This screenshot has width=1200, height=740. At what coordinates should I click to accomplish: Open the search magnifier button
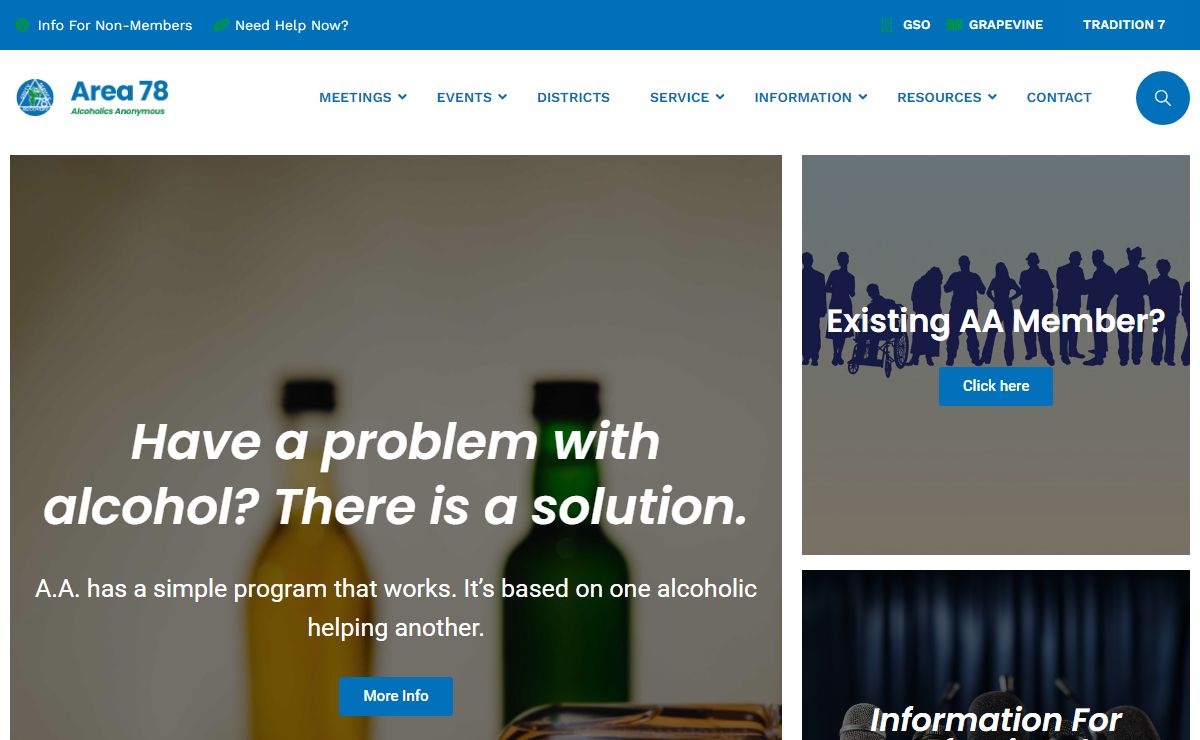tap(1162, 98)
